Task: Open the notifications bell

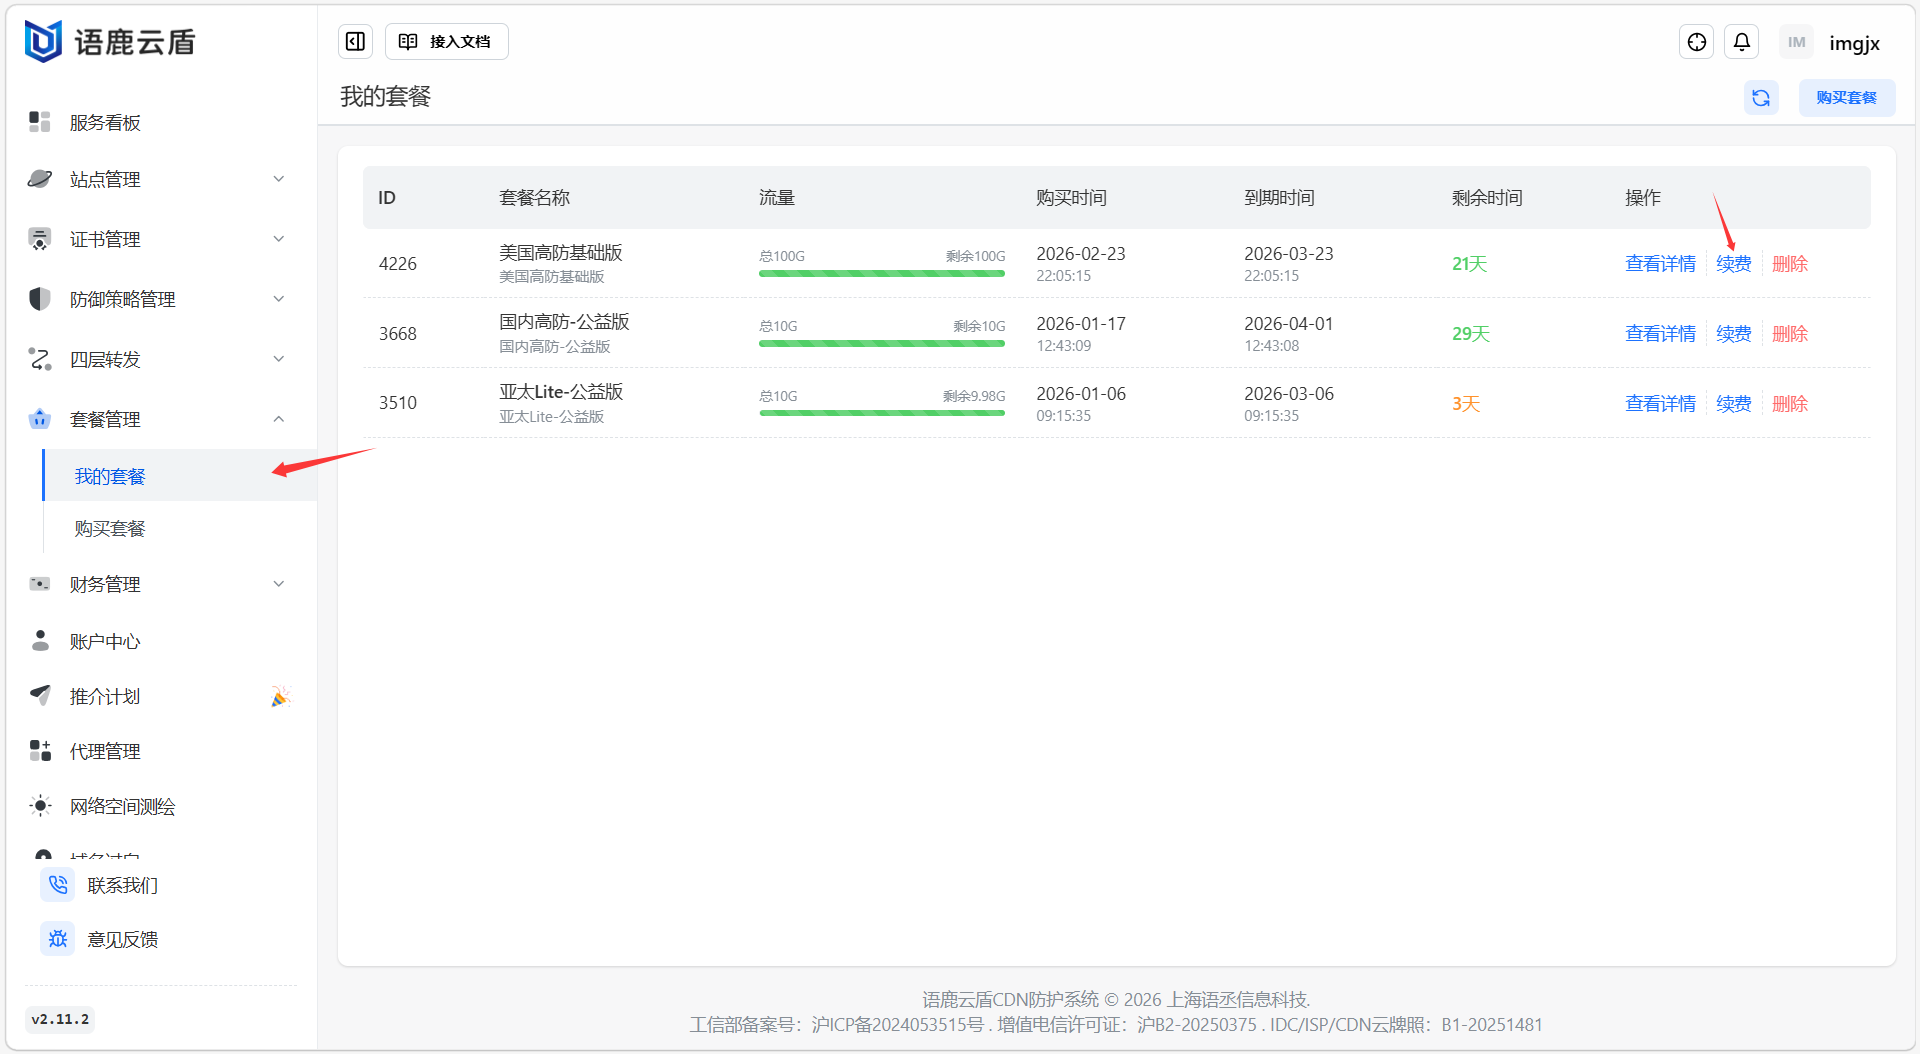Action: [1741, 42]
